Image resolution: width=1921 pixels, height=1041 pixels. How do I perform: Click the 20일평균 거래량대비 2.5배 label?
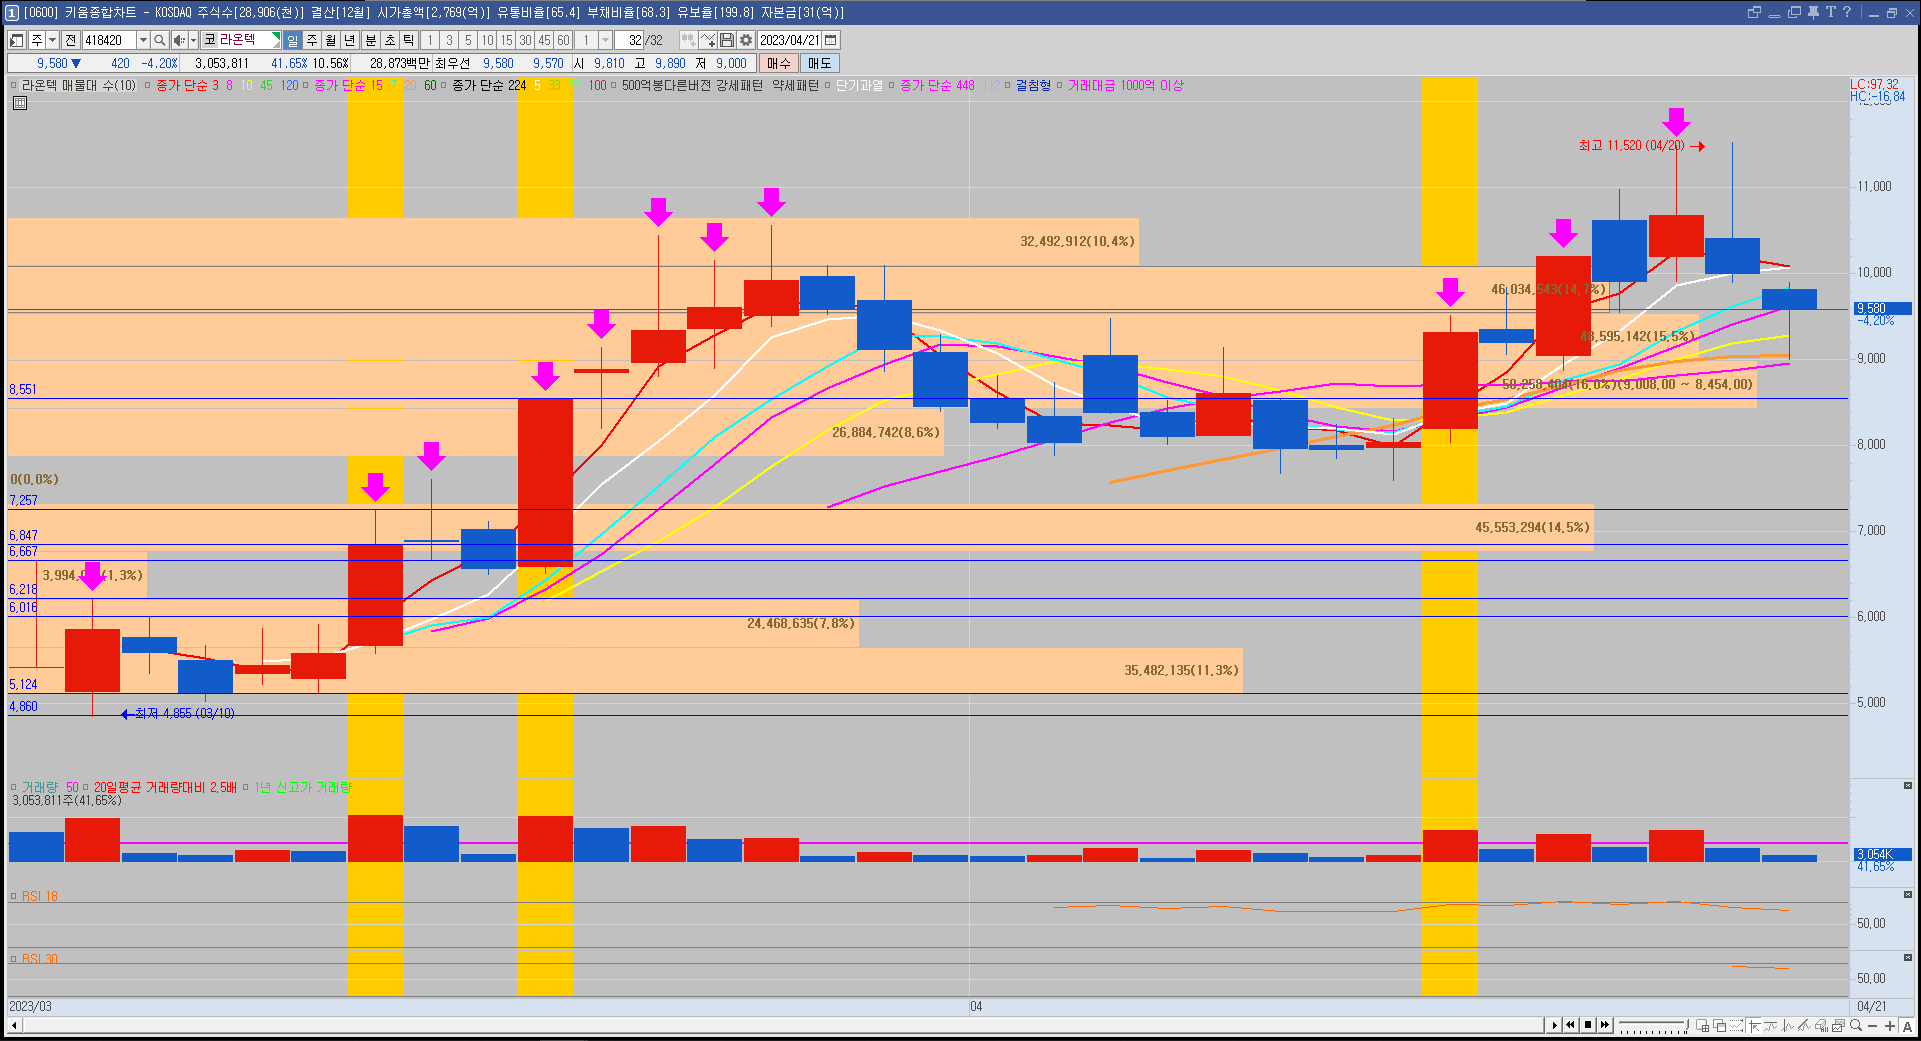pyautogui.click(x=165, y=787)
